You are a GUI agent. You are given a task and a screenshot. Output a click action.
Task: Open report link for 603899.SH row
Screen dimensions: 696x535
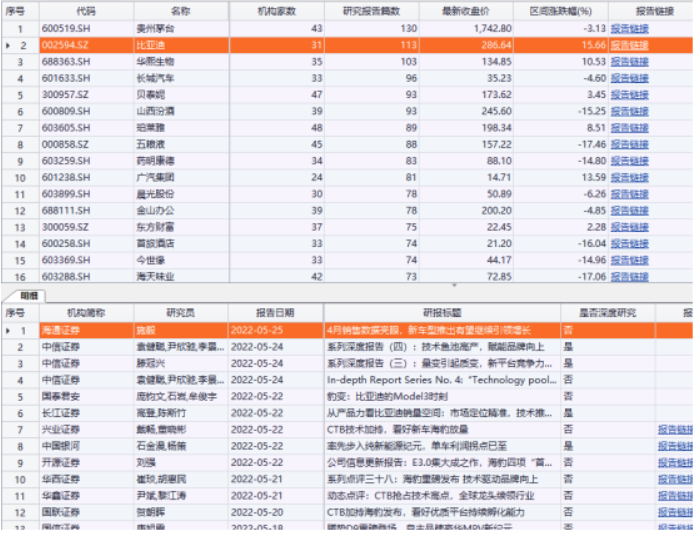(629, 194)
